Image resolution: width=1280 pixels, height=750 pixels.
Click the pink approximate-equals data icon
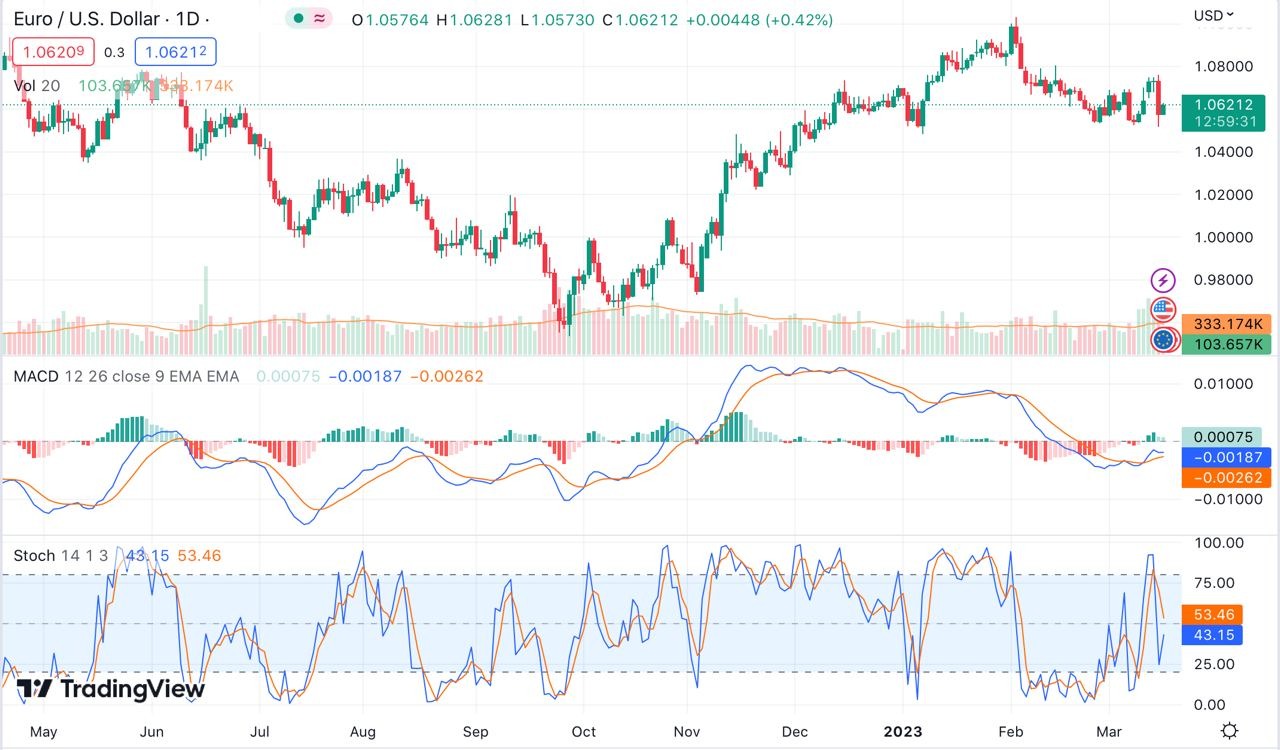click(x=319, y=19)
